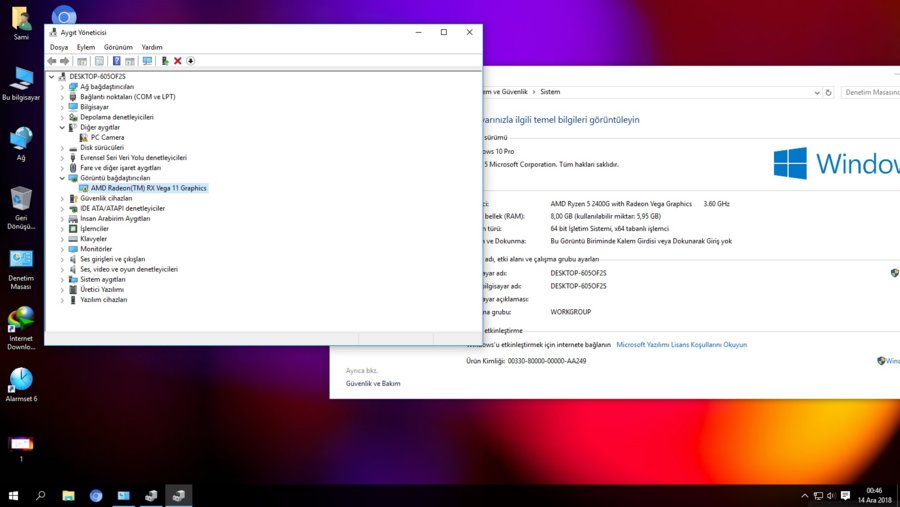Select Bağlantı noktaları (COM ve LPT)
Image resolution: width=900 pixels, height=507 pixels.
tap(128, 97)
